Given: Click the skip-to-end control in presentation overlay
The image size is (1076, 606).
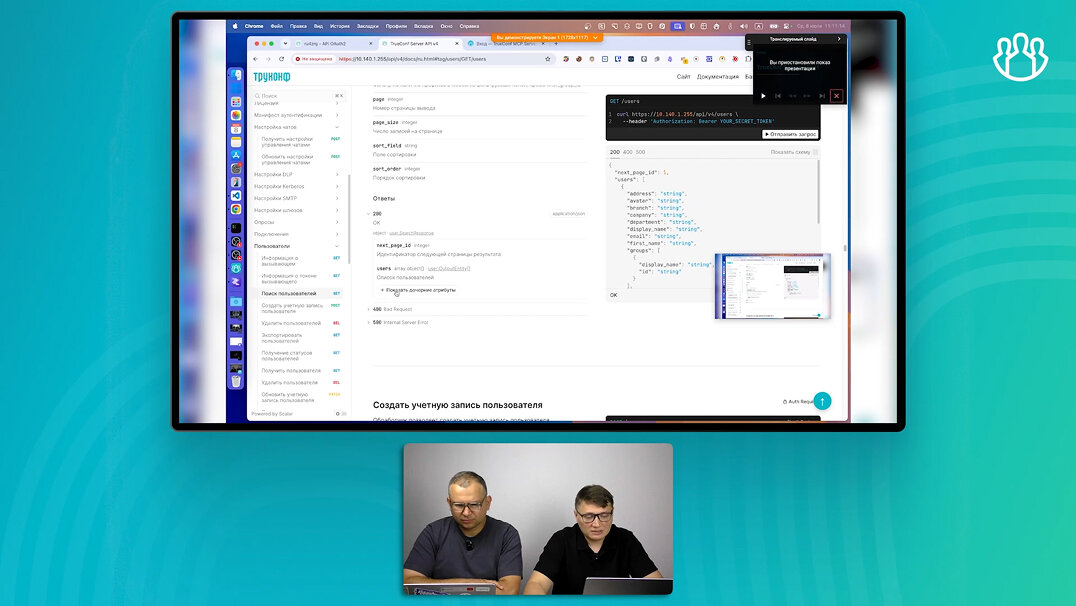Looking at the screenshot, I should 821,96.
